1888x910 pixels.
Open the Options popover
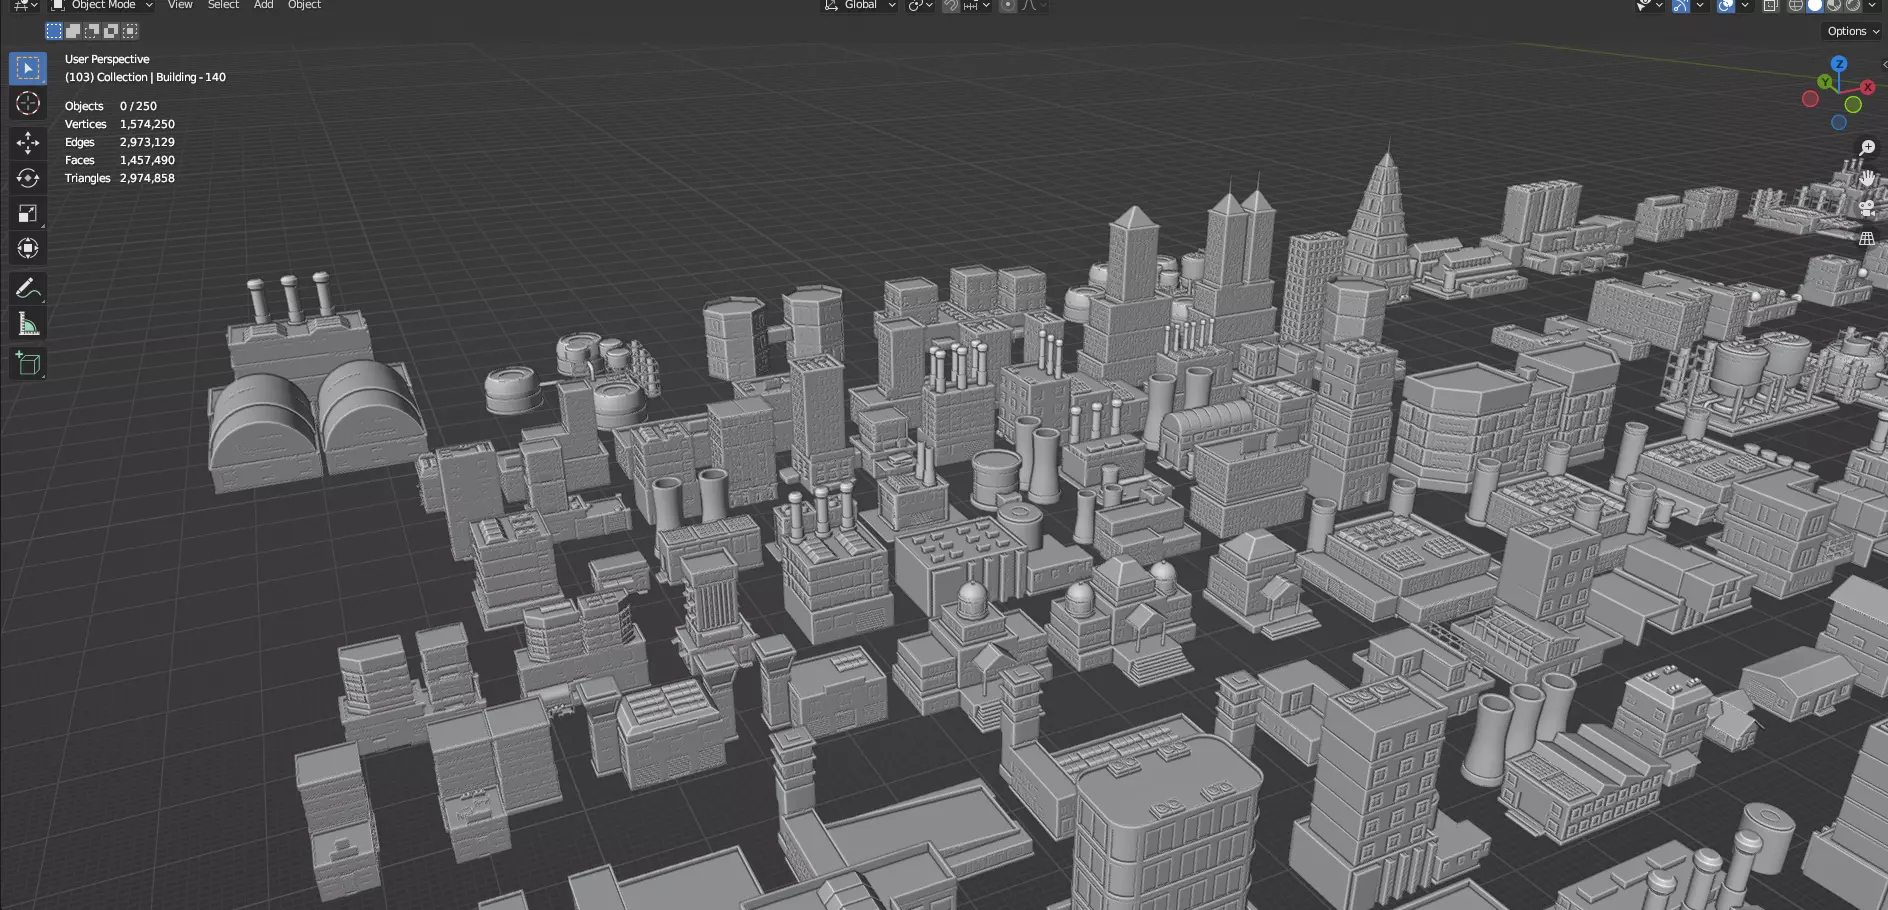click(1853, 31)
